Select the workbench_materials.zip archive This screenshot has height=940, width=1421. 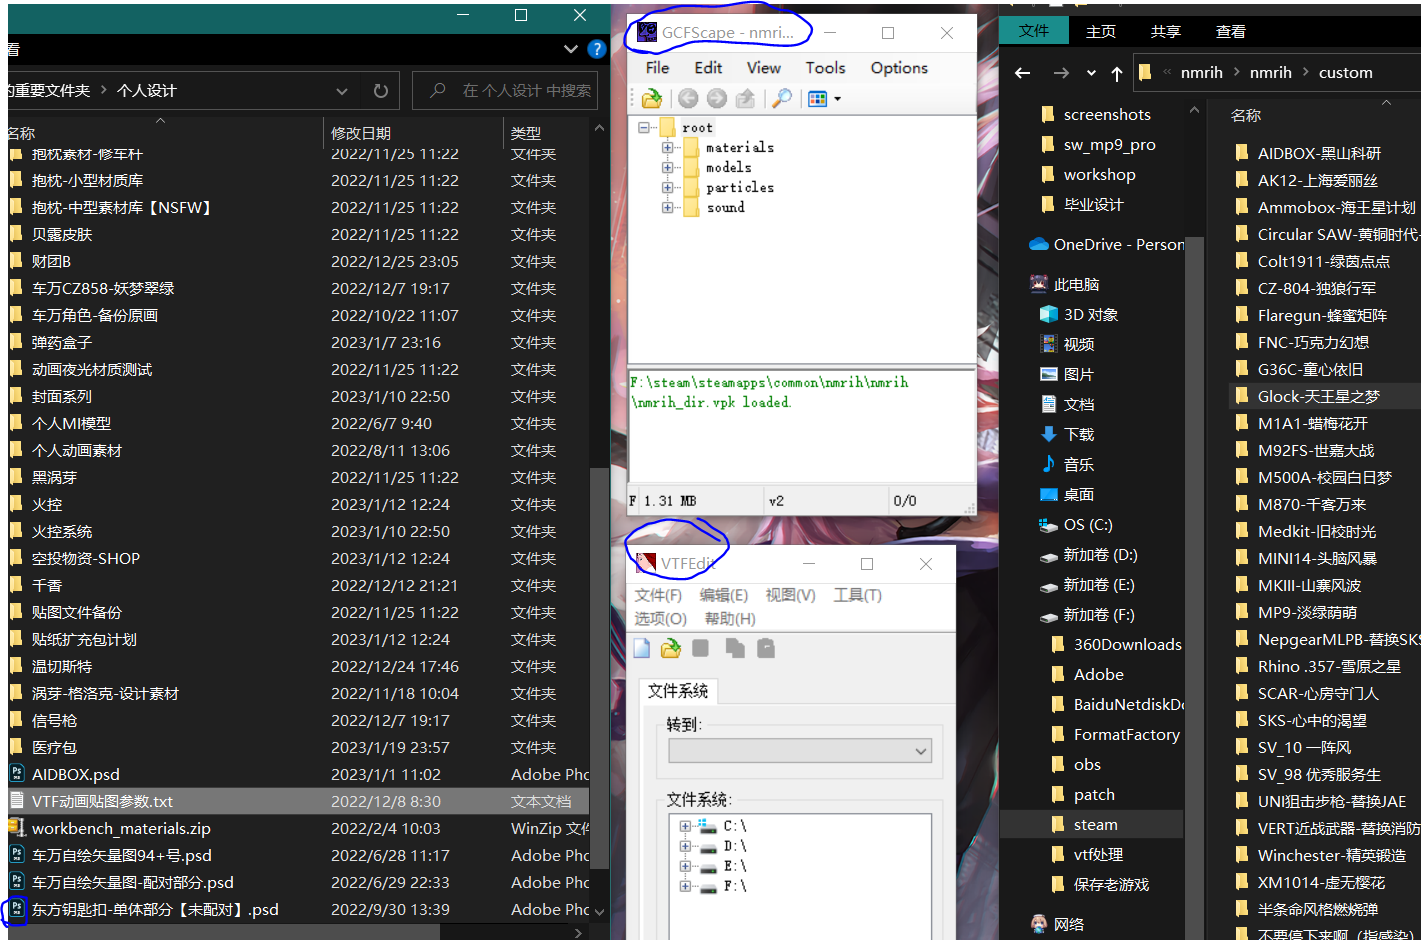121,828
